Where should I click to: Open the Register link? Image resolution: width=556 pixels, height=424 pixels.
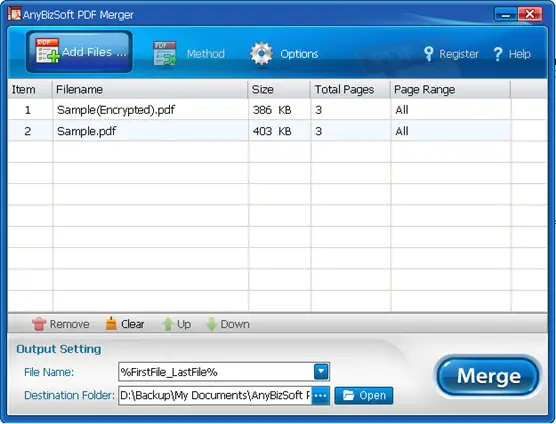pyautogui.click(x=458, y=54)
